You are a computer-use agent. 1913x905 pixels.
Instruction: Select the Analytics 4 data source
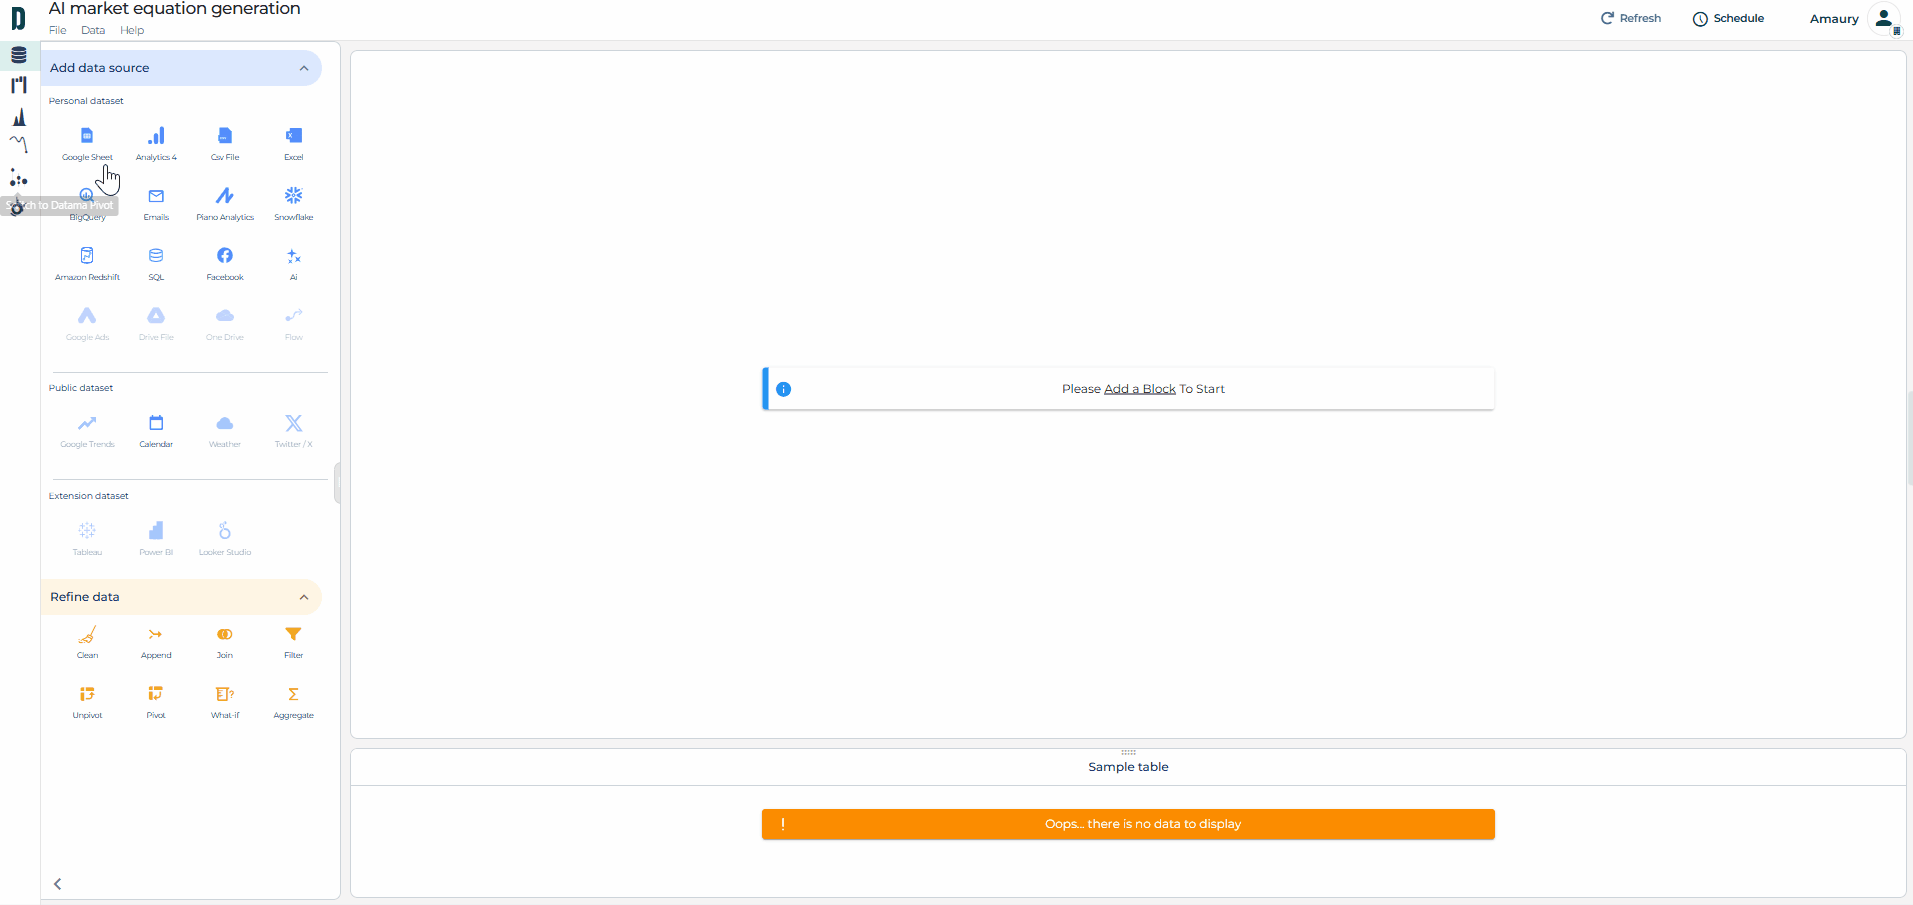(x=156, y=137)
